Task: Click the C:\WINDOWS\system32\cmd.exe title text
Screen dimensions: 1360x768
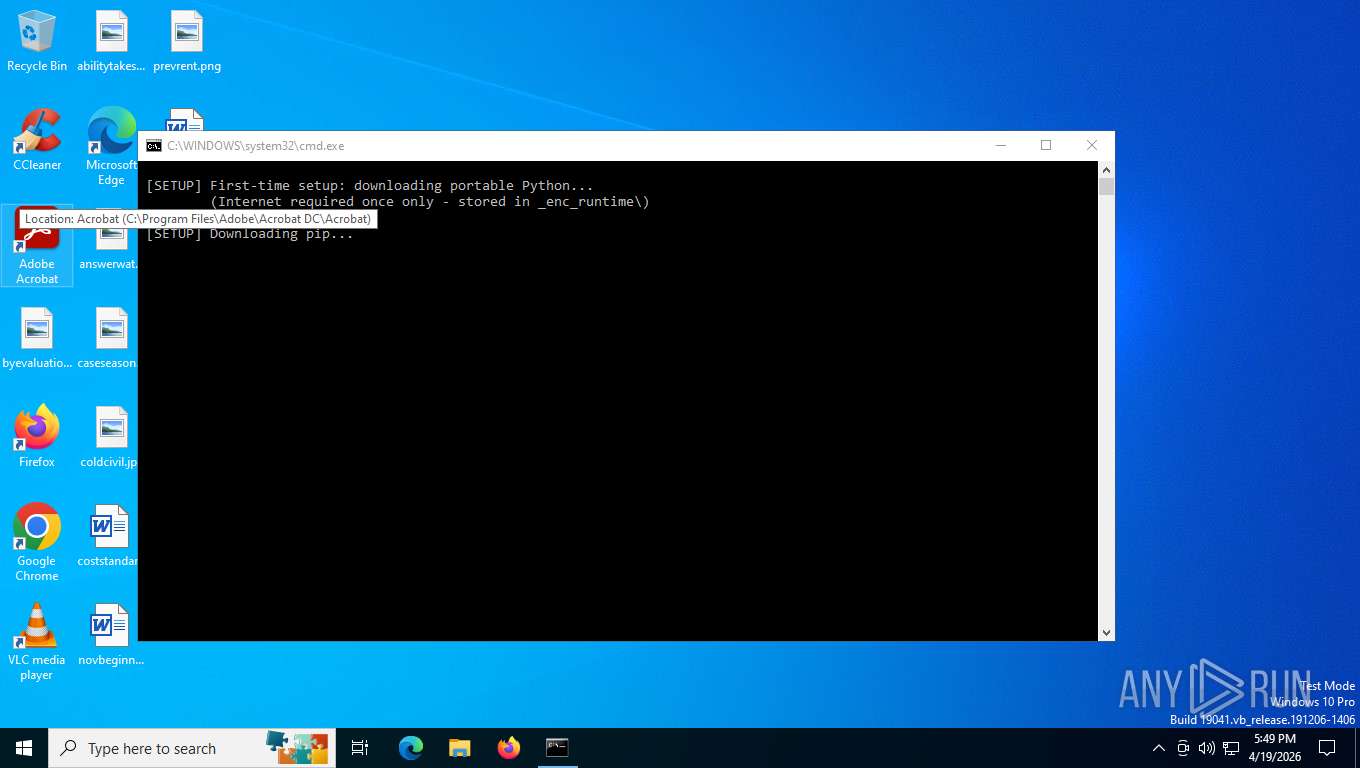Action: tap(255, 146)
